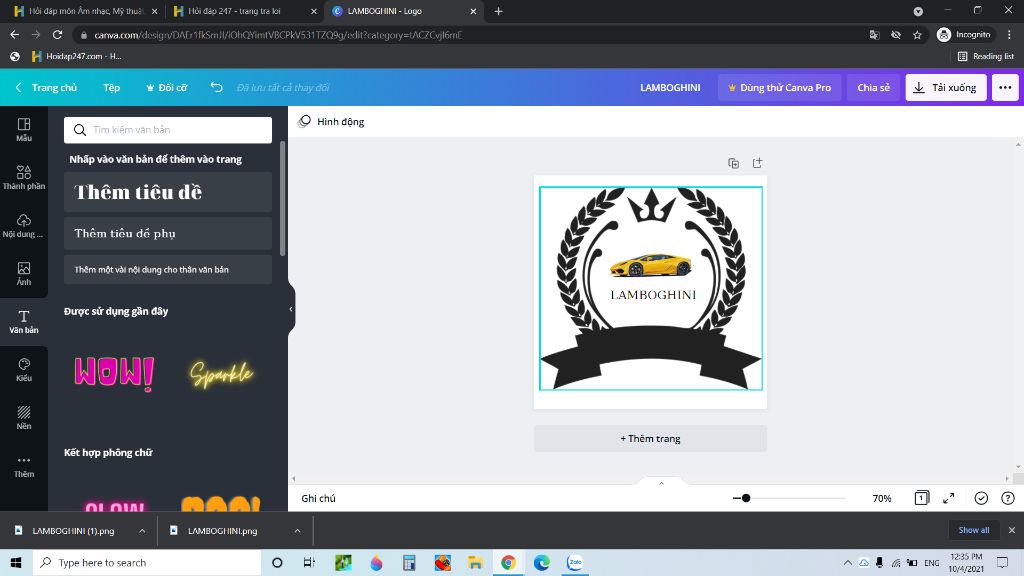Click the duplicate page icon

[x=733, y=163]
